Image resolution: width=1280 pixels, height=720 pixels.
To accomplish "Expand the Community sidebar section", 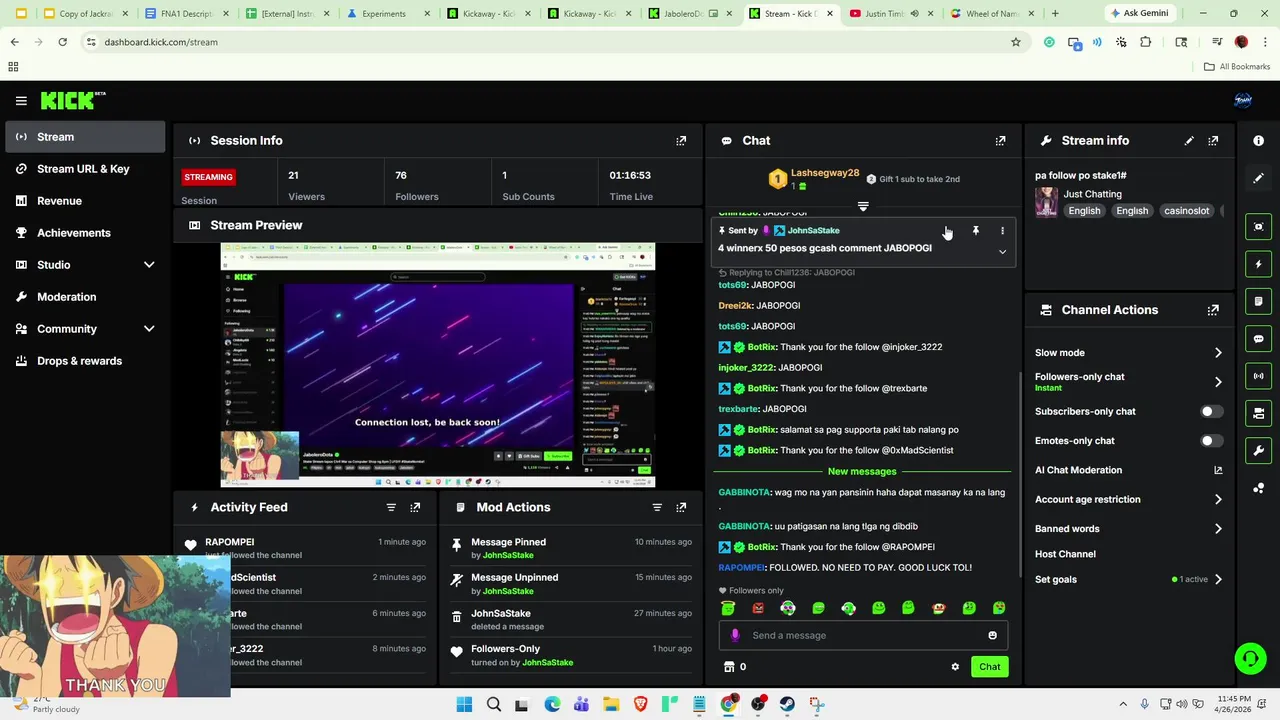I will pos(149,329).
